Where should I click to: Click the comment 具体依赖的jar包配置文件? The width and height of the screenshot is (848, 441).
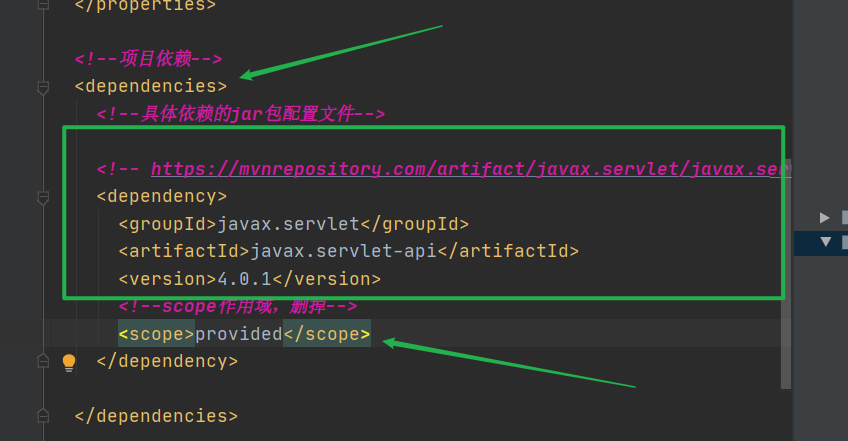[x=241, y=114]
